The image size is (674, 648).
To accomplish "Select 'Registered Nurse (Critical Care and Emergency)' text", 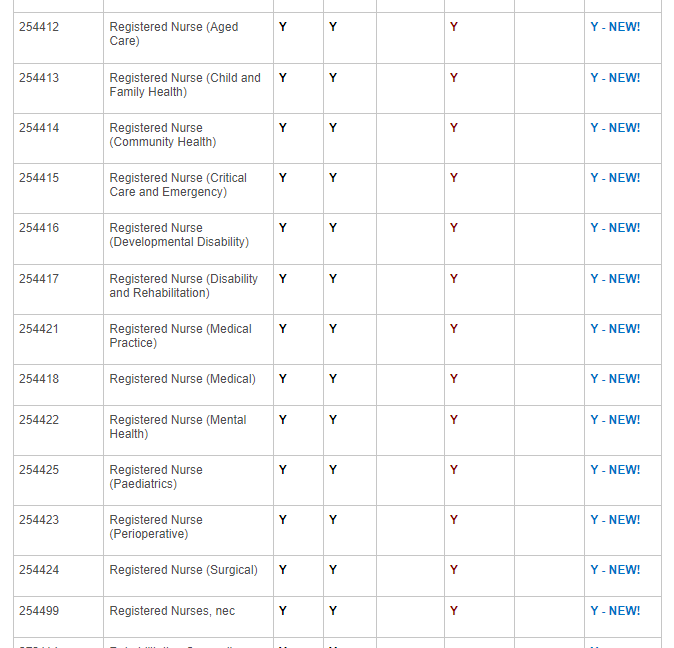I will point(178,185).
